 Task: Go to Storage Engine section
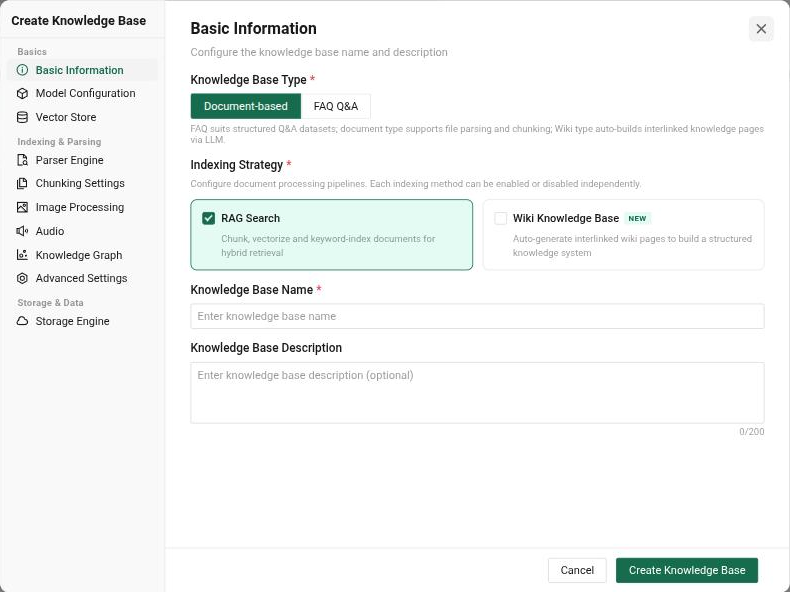(x=82, y=321)
